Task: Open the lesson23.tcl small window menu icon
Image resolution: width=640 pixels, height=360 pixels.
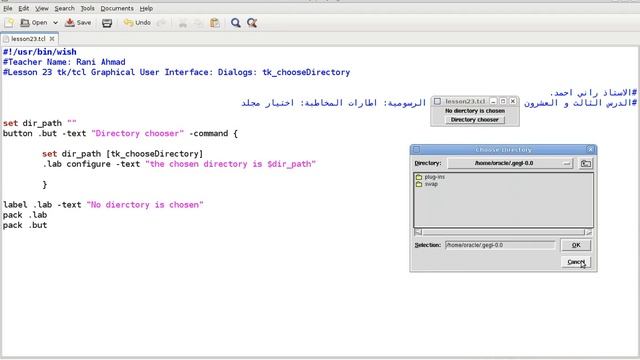Action: coord(437,101)
